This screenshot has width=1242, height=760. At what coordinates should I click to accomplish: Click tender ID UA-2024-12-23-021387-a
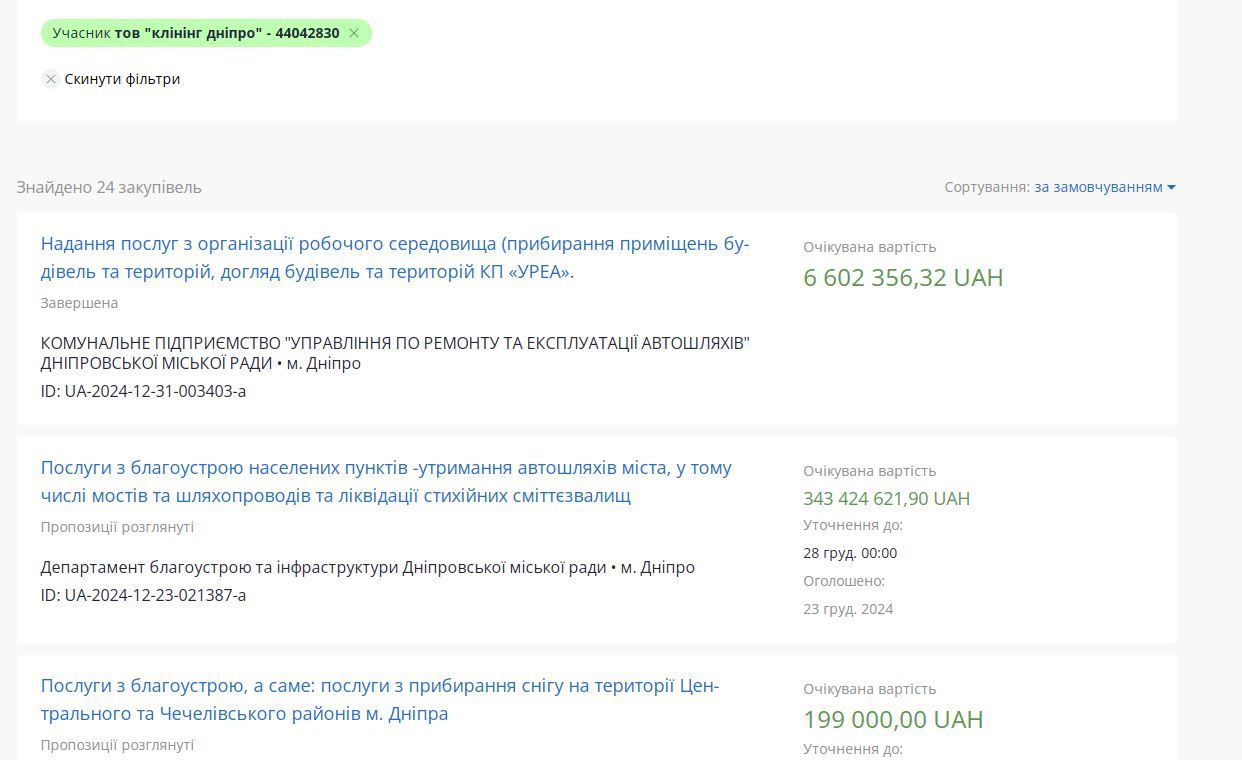point(143,595)
